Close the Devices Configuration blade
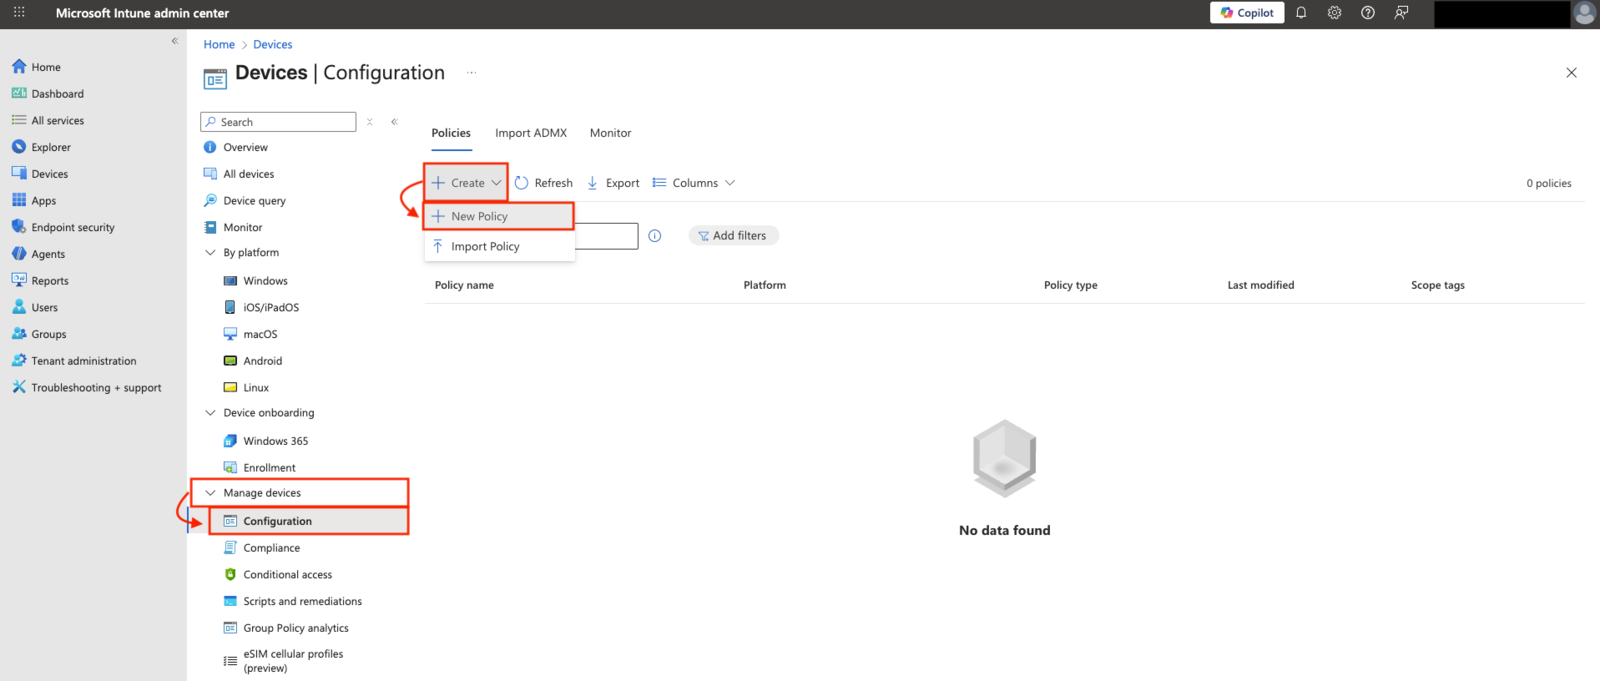 pos(1571,73)
